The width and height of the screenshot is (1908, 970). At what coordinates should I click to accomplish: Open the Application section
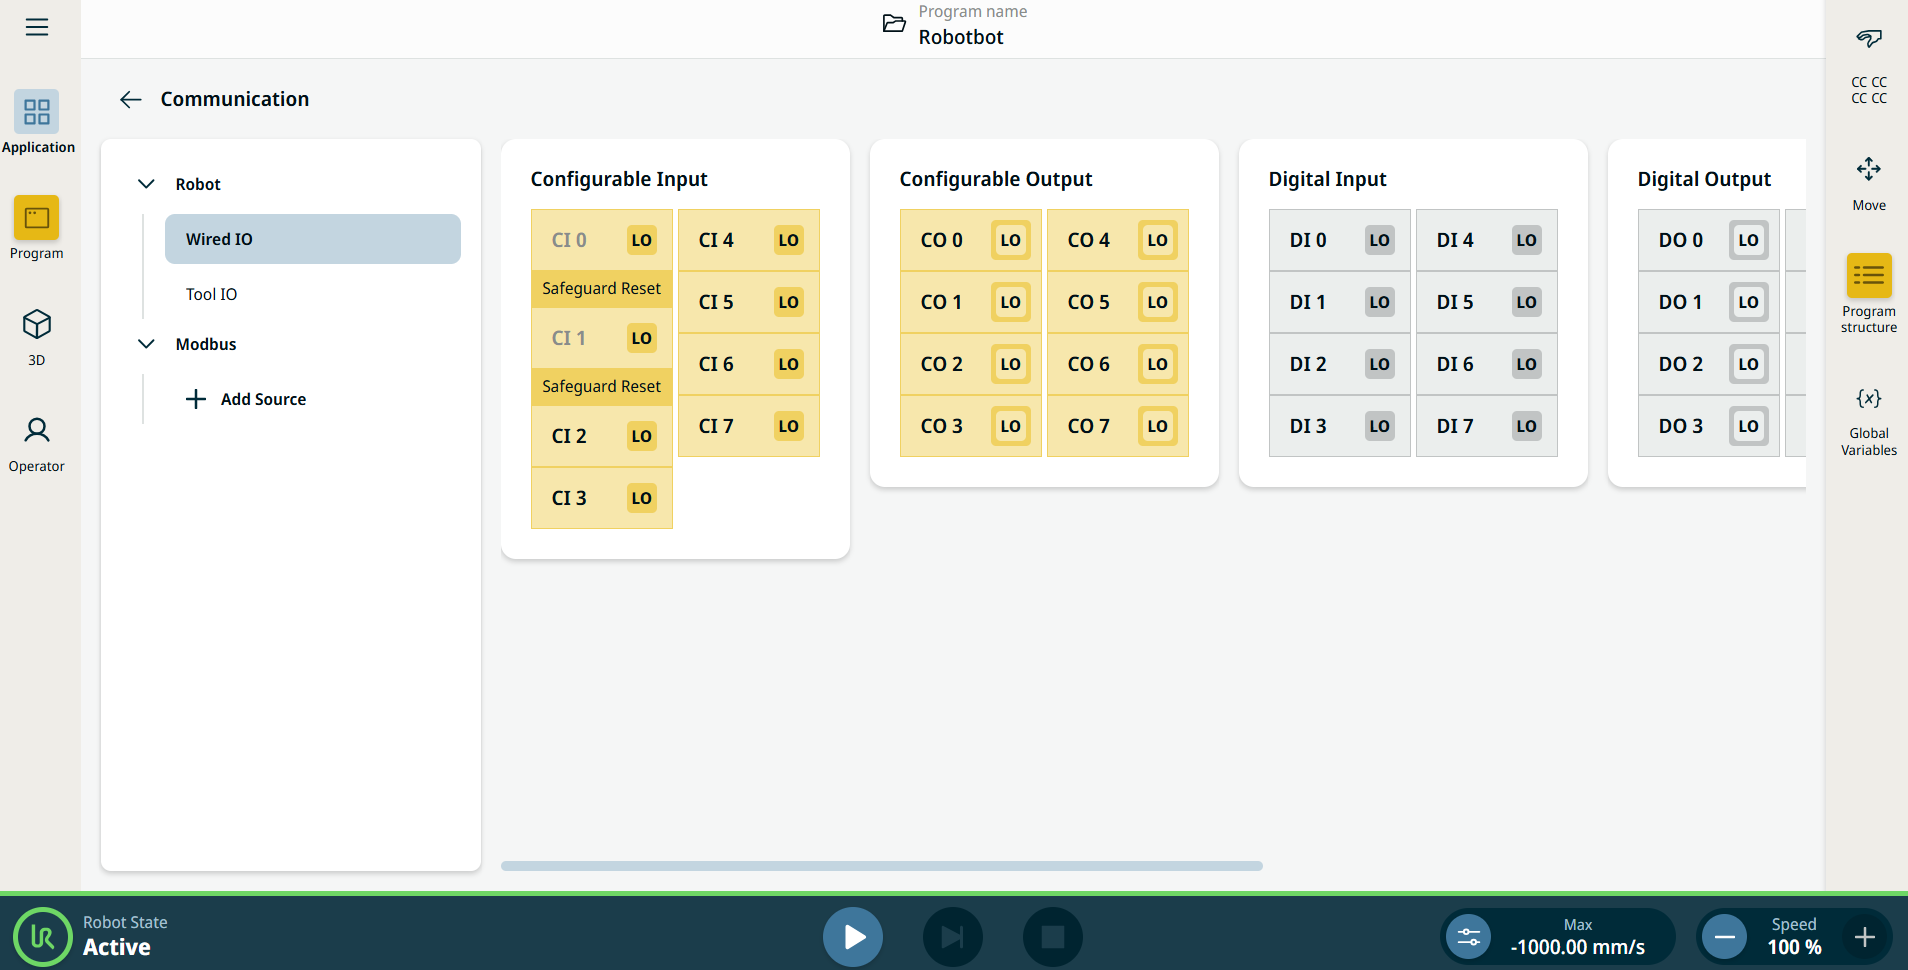point(37,122)
